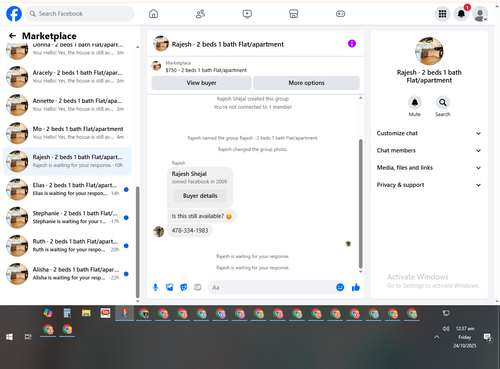500x369 pixels.
Task: Click the More options button
Action: coord(306,83)
